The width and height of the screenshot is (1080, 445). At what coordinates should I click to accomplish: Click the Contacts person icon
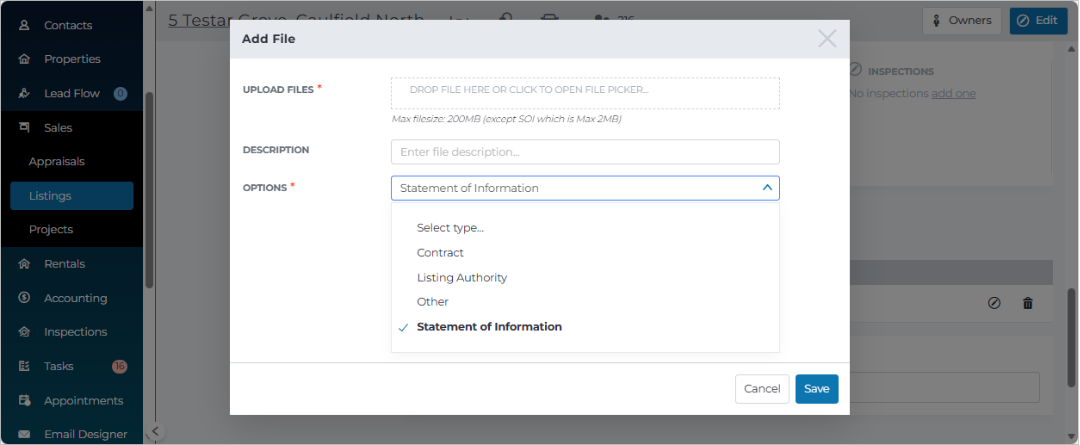[24, 25]
